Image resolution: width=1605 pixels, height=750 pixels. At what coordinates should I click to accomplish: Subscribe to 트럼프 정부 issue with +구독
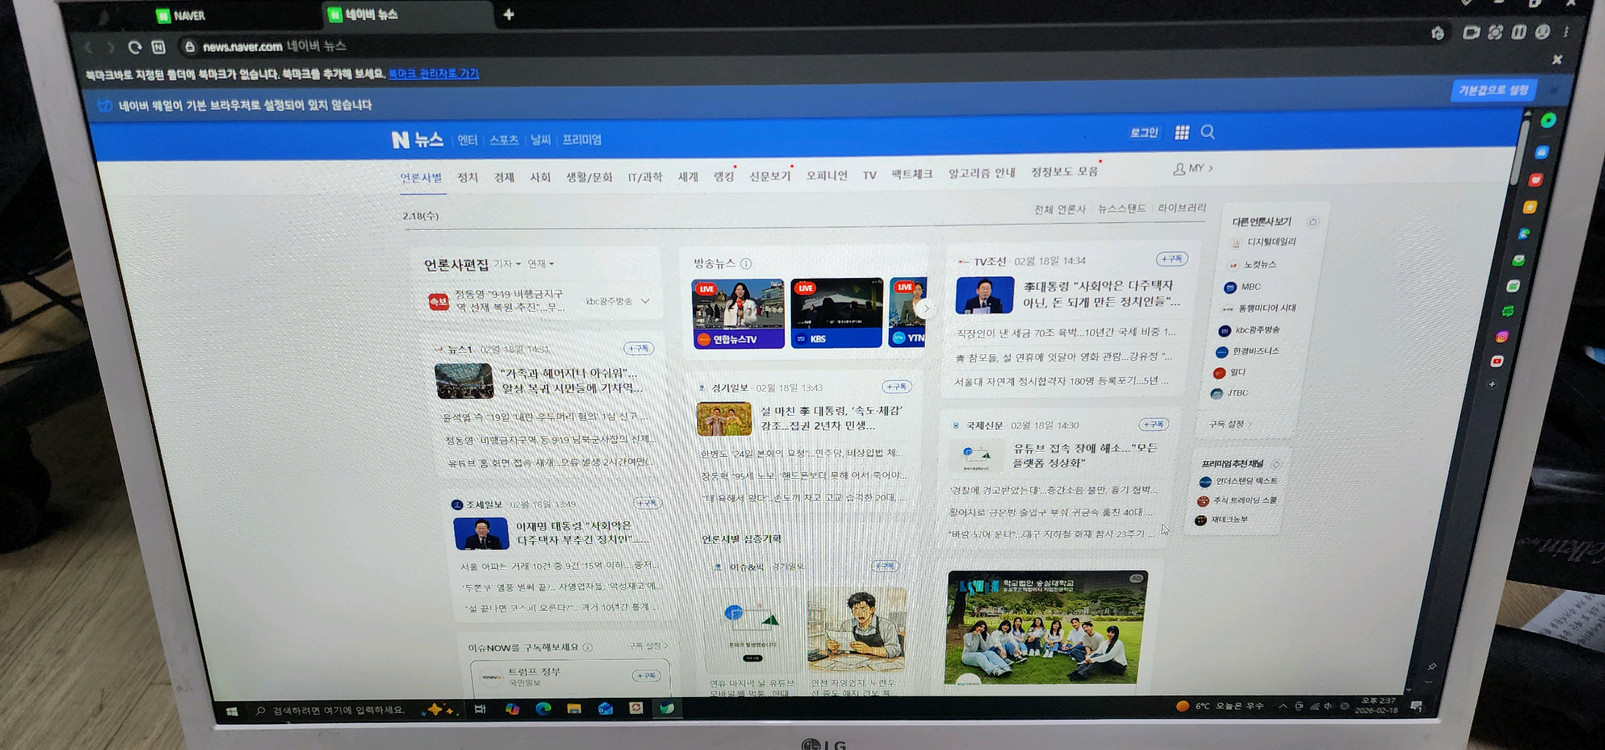[x=646, y=676]
